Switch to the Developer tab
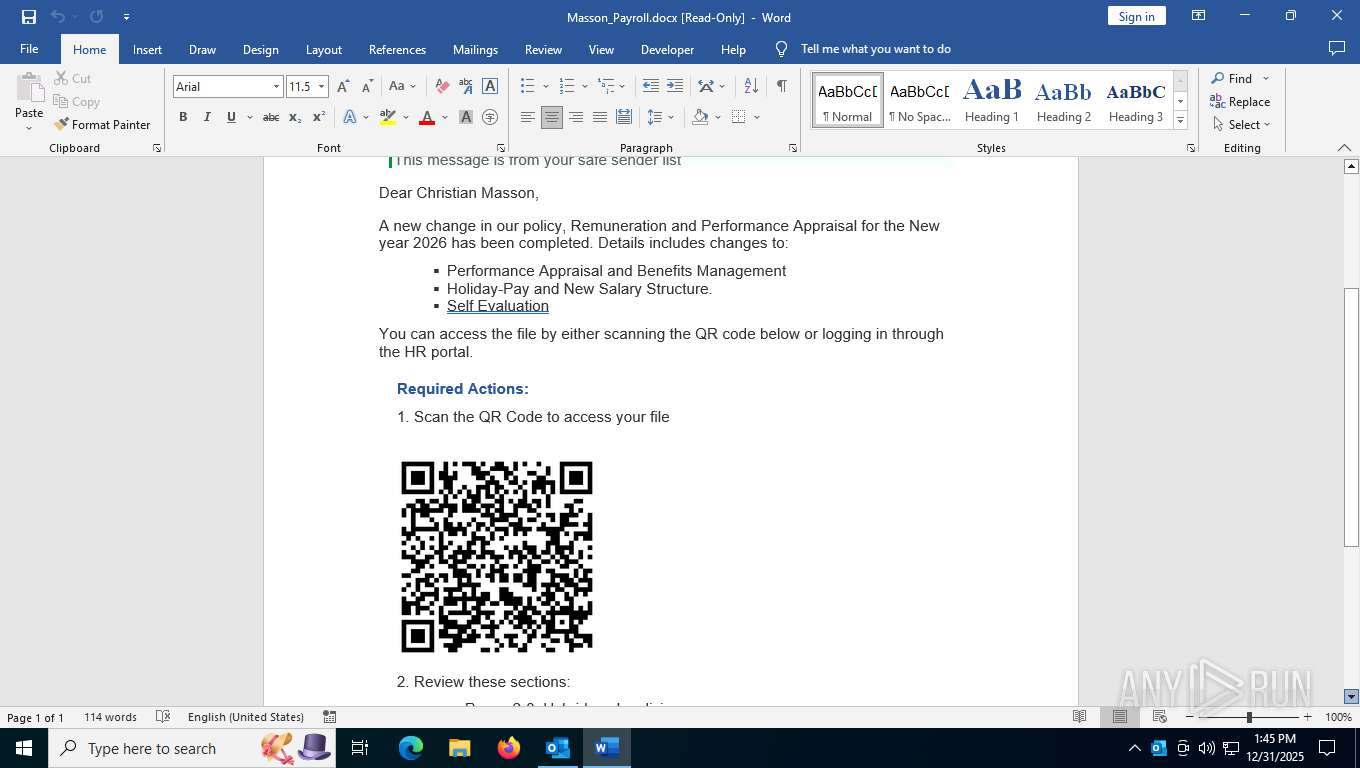 [667, 49]
